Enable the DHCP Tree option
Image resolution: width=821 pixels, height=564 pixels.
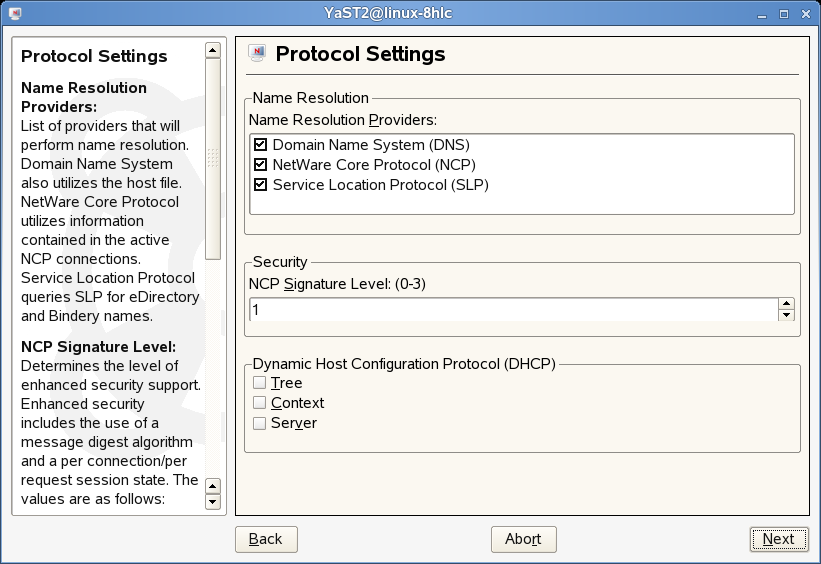[260, 383]
